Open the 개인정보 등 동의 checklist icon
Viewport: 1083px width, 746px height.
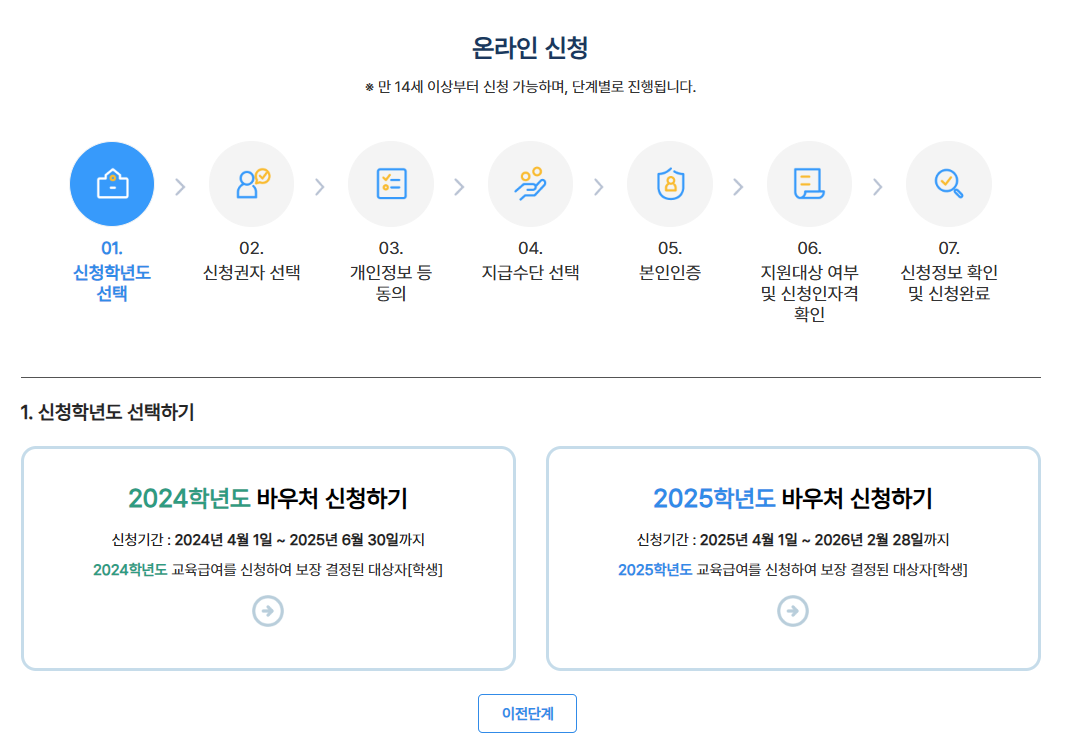coord(391,183)
